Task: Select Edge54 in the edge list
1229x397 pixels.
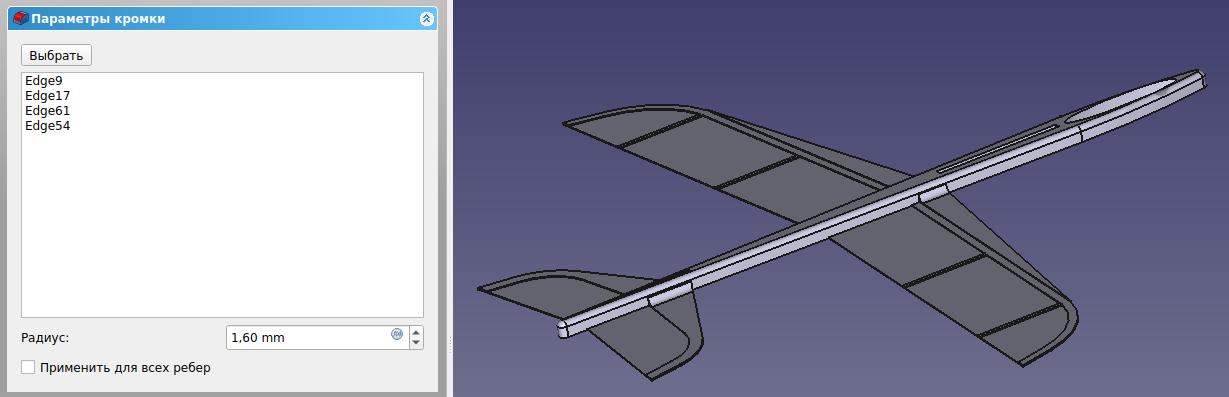Action: (47, 126)
